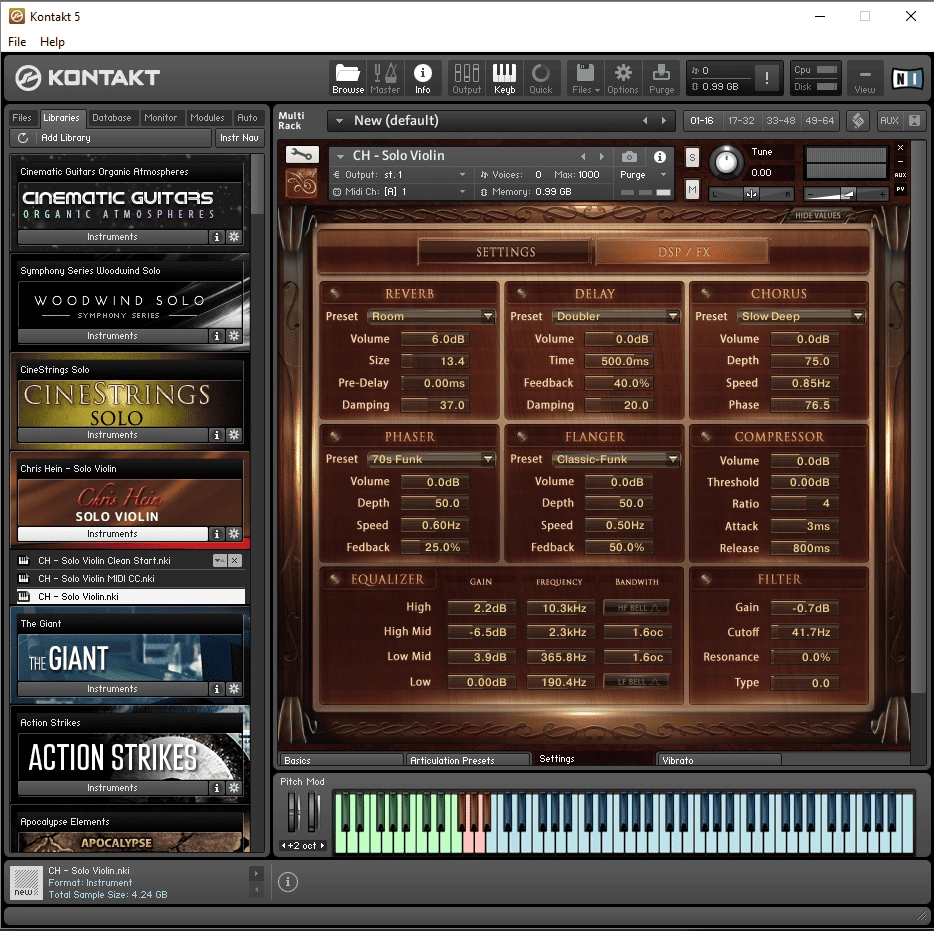This screenshot has width=934, height=931.
Task: Toggle the AUX sends button
Action: coord(889,121)
